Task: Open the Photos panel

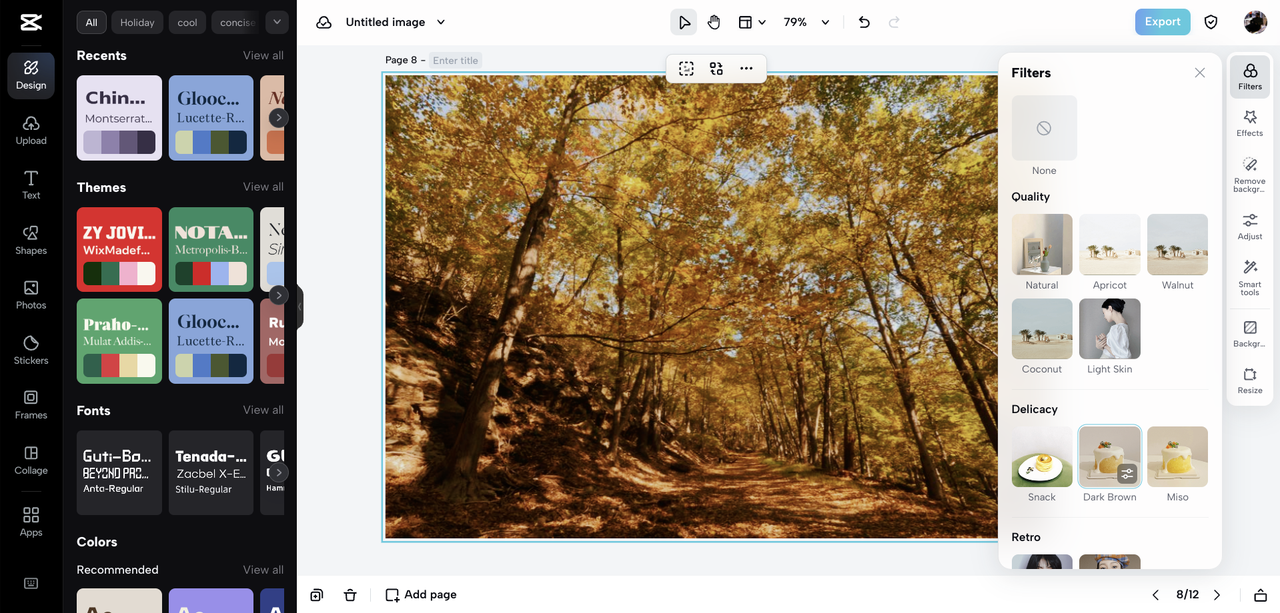Action: point(31,295)
